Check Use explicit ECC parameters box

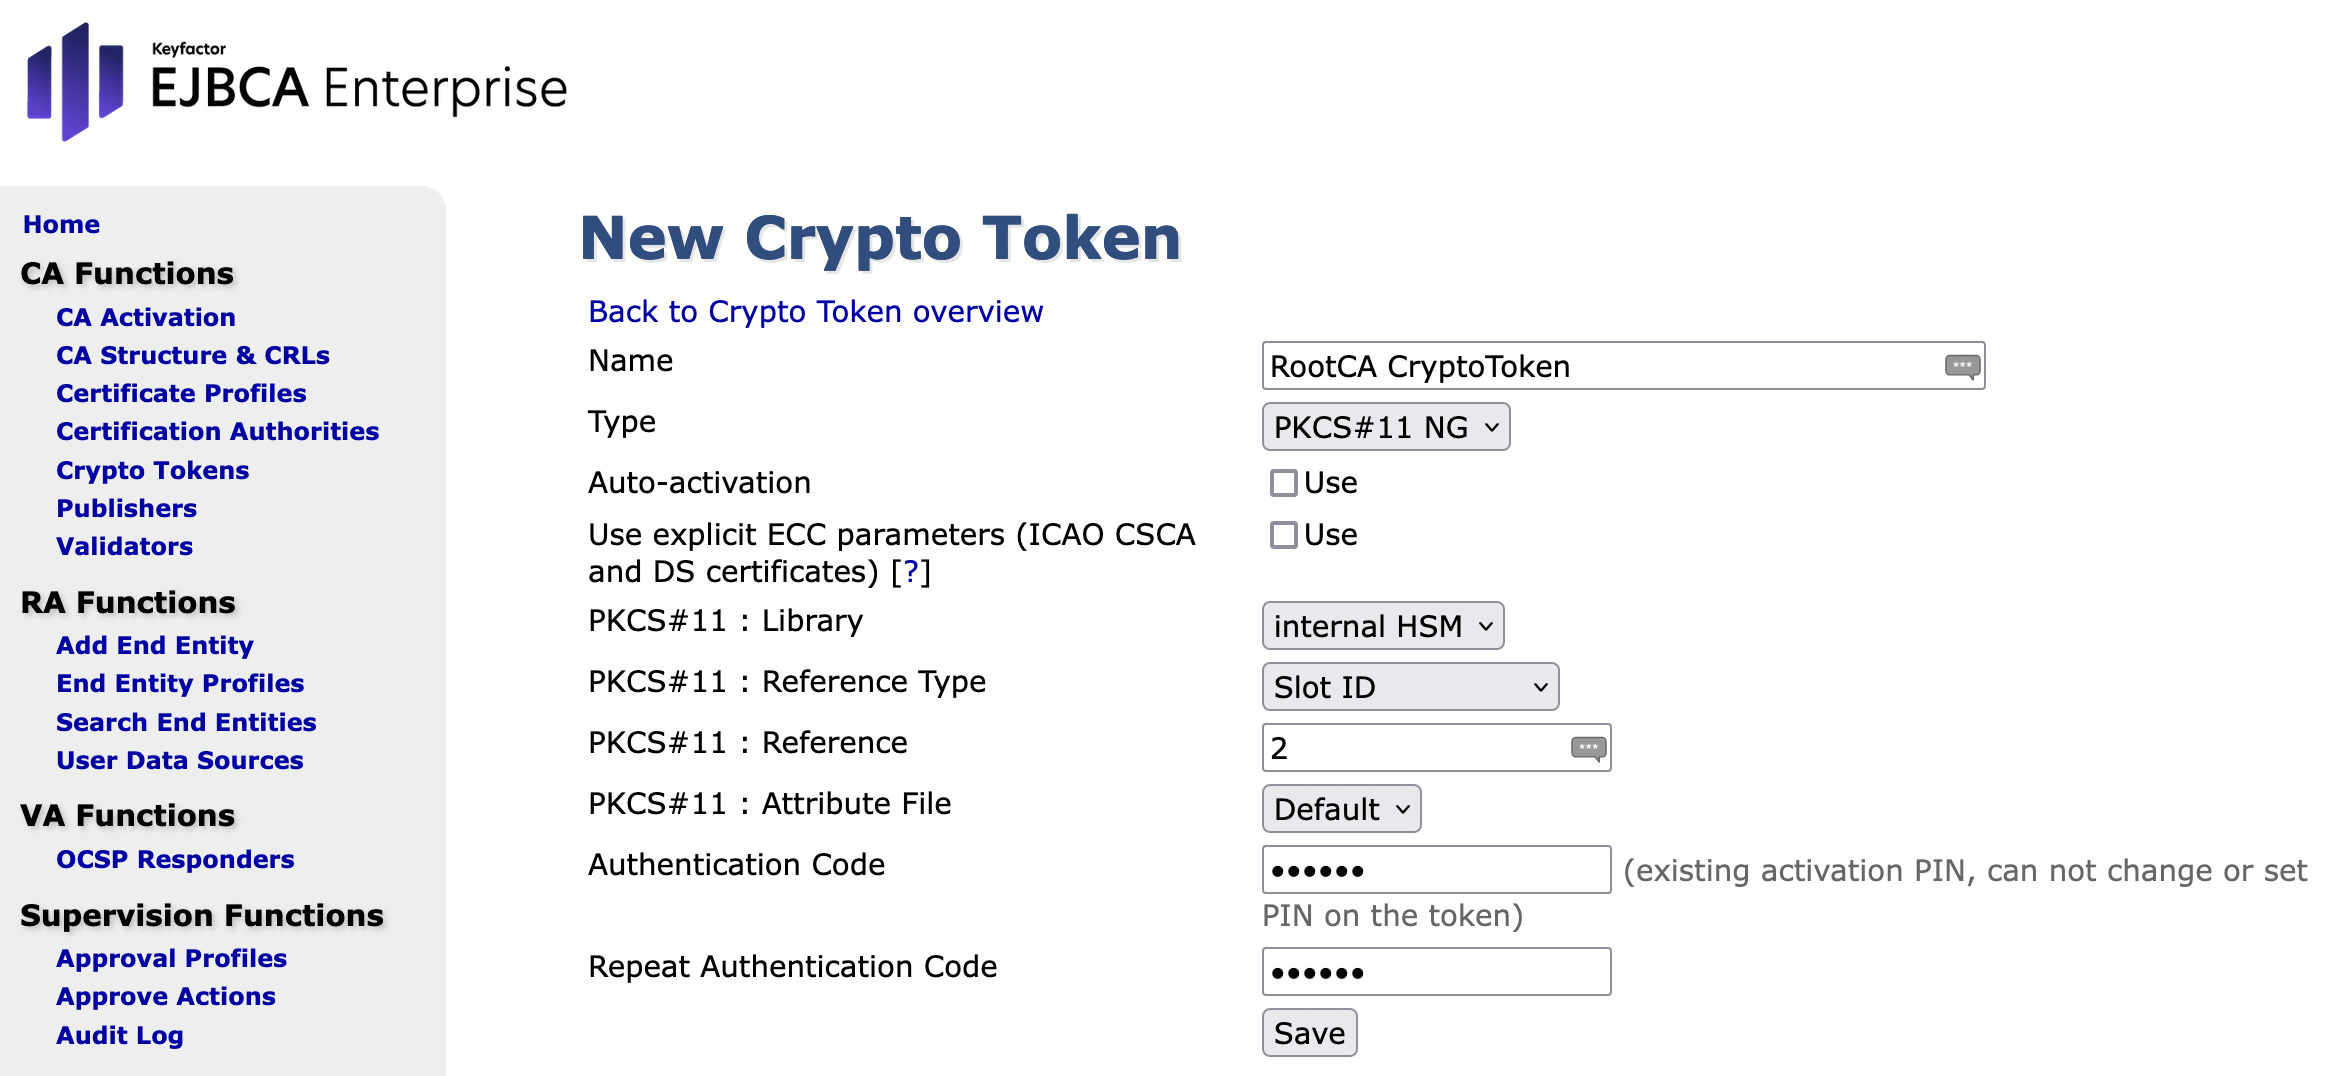1283,535
